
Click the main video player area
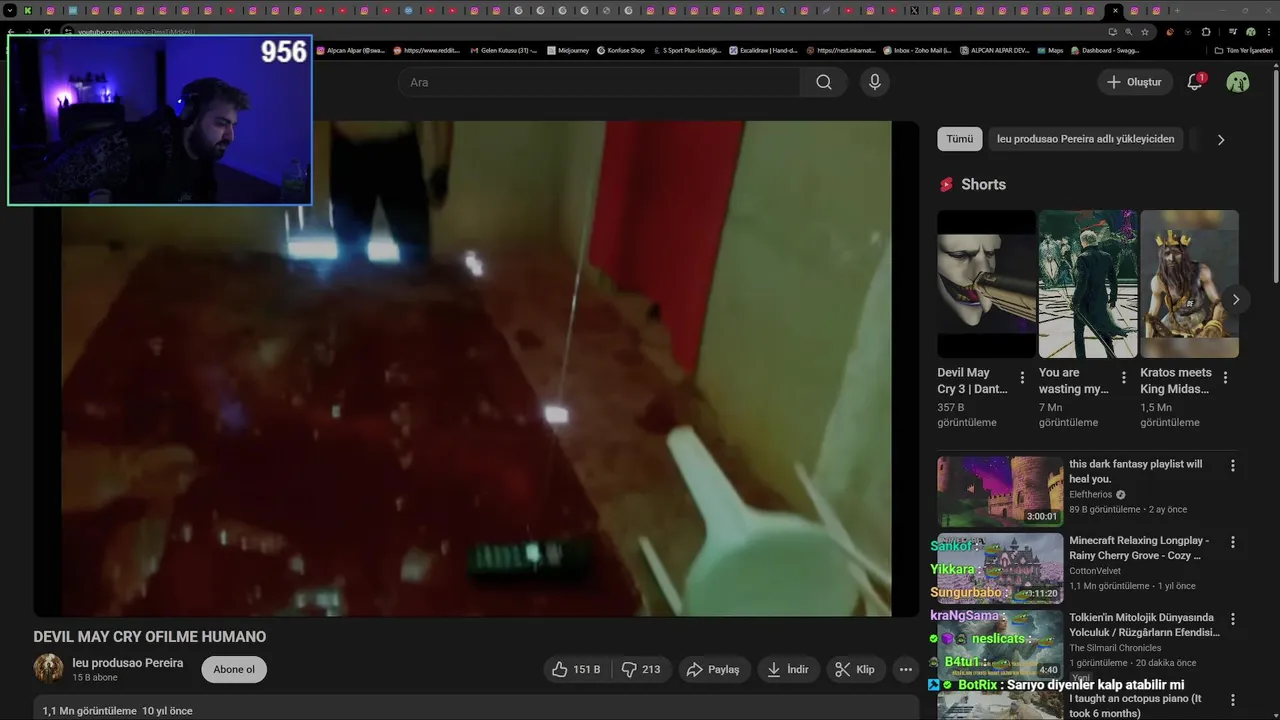click(476, 369)
